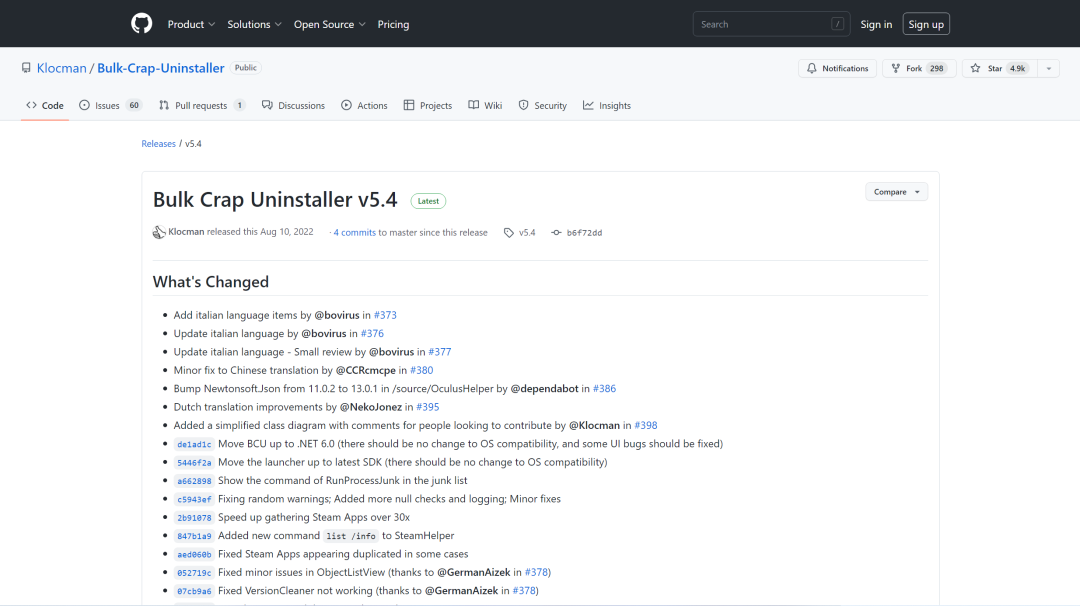This screenshot has width=1080, height=606.
Task: Focus the Search field
Action: (x=771, y=24)
